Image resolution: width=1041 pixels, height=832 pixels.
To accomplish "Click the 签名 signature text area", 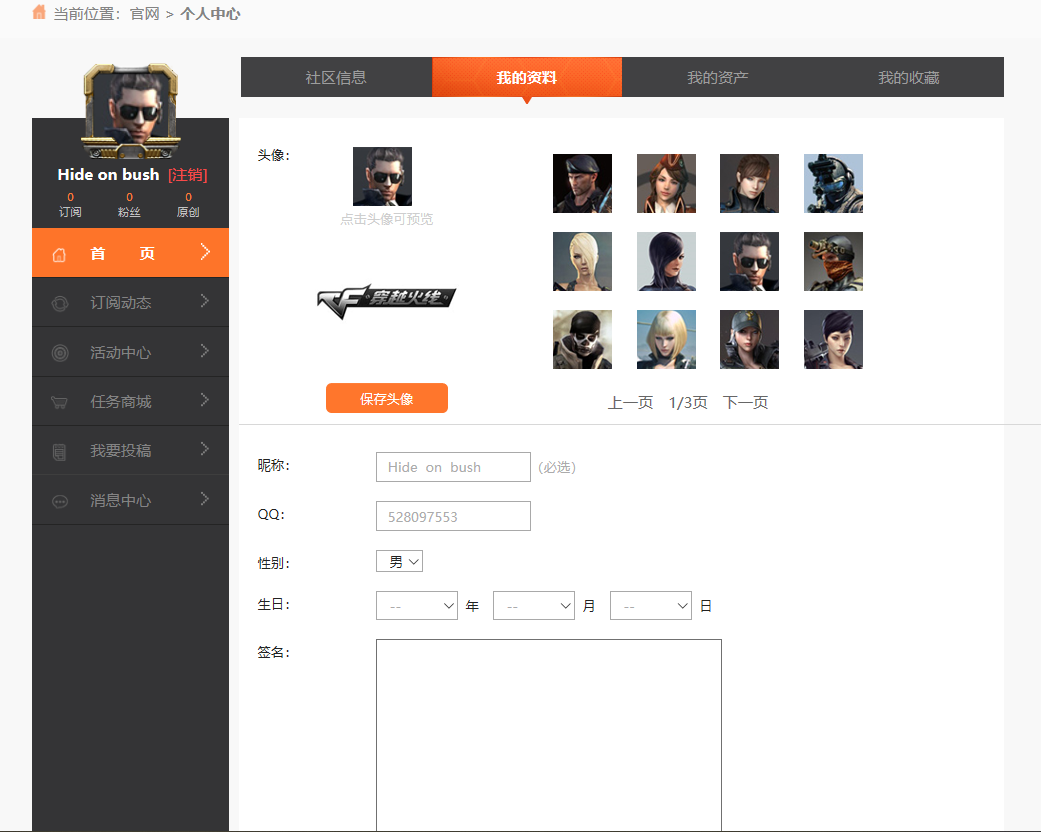I will pos(549,734).
